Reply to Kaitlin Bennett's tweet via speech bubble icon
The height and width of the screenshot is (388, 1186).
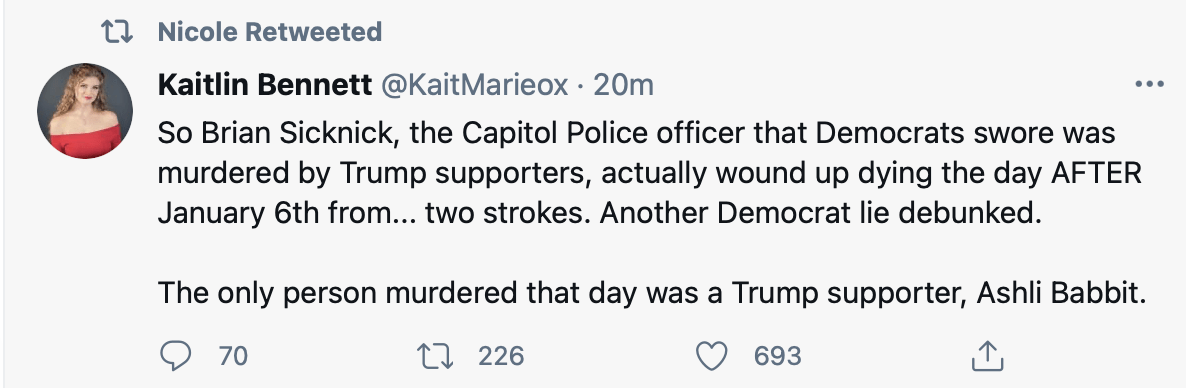tap(175, 355)
